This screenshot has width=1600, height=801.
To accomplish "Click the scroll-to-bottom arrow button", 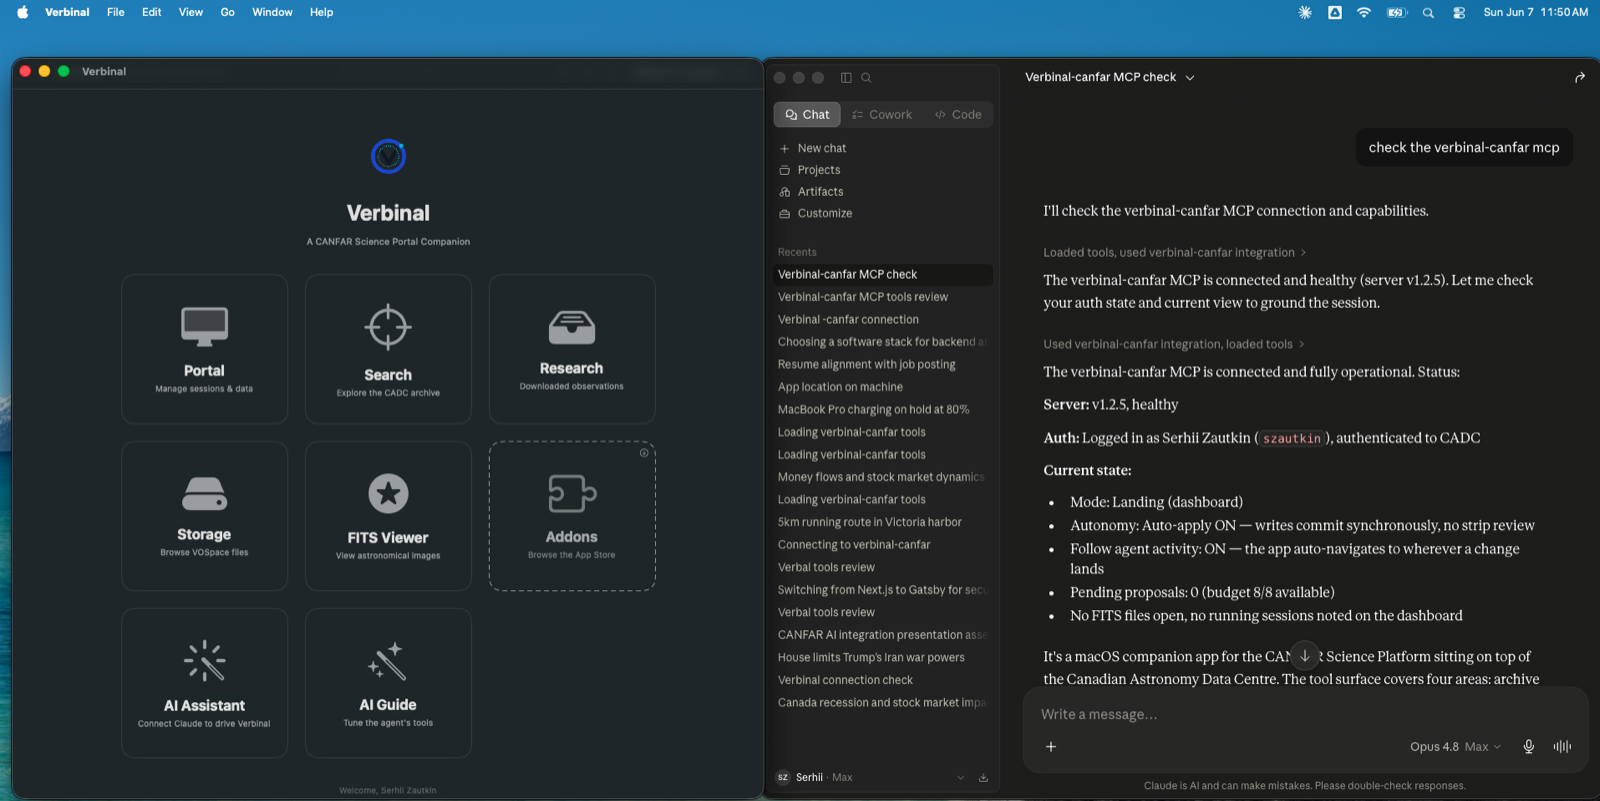I will (x=1305, y=656).
